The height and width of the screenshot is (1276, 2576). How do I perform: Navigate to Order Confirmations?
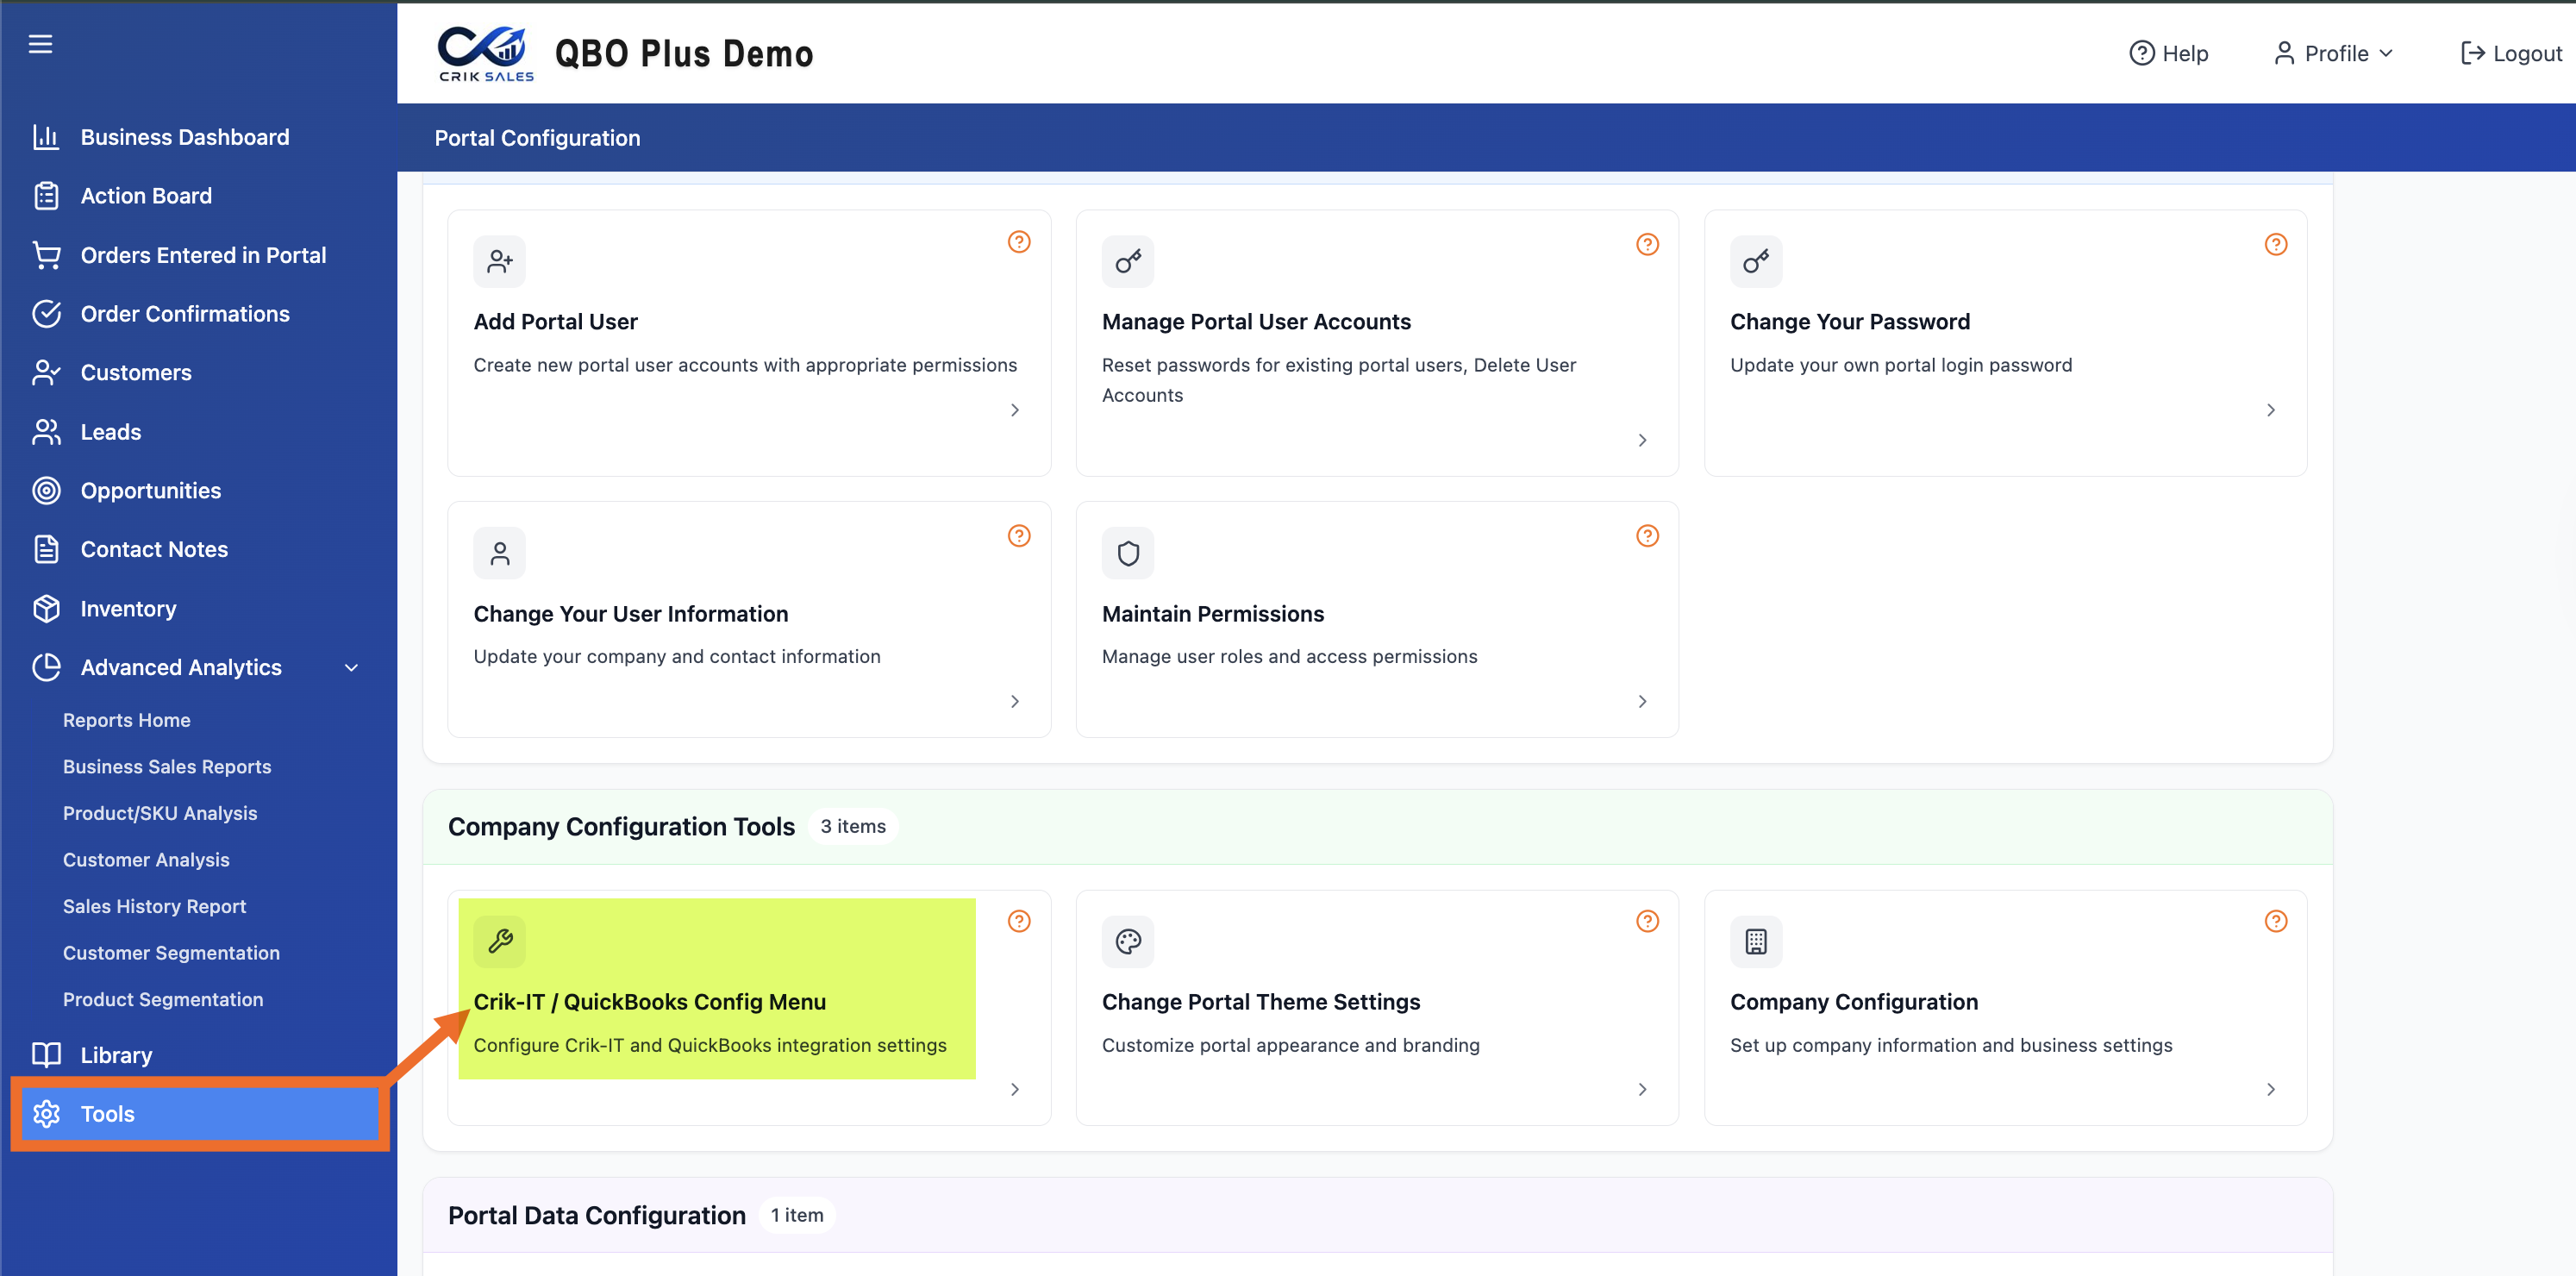tap(185, 314)
